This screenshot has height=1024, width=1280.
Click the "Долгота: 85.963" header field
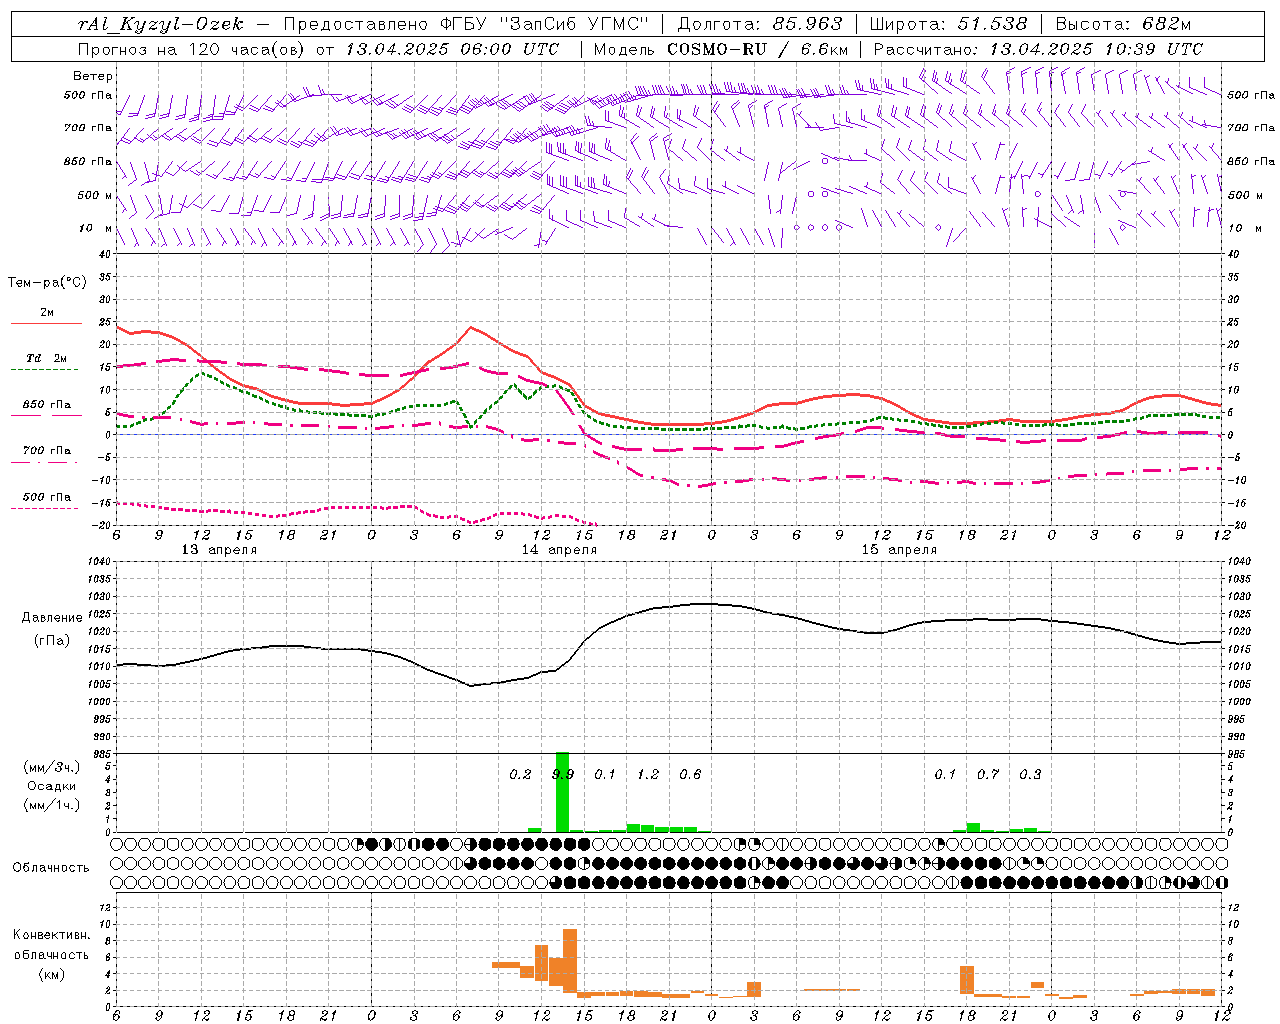pyautogui.click(x=760, y=24)
